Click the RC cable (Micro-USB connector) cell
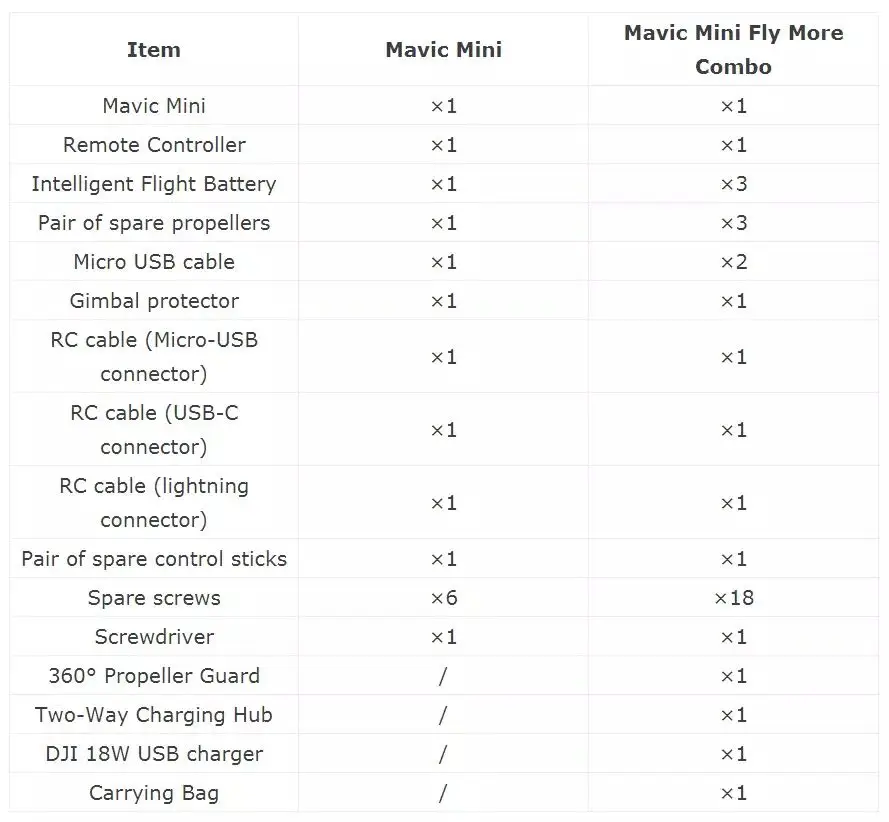The height and width of the screenshot is (822, 889). click(x=154, y=357)
